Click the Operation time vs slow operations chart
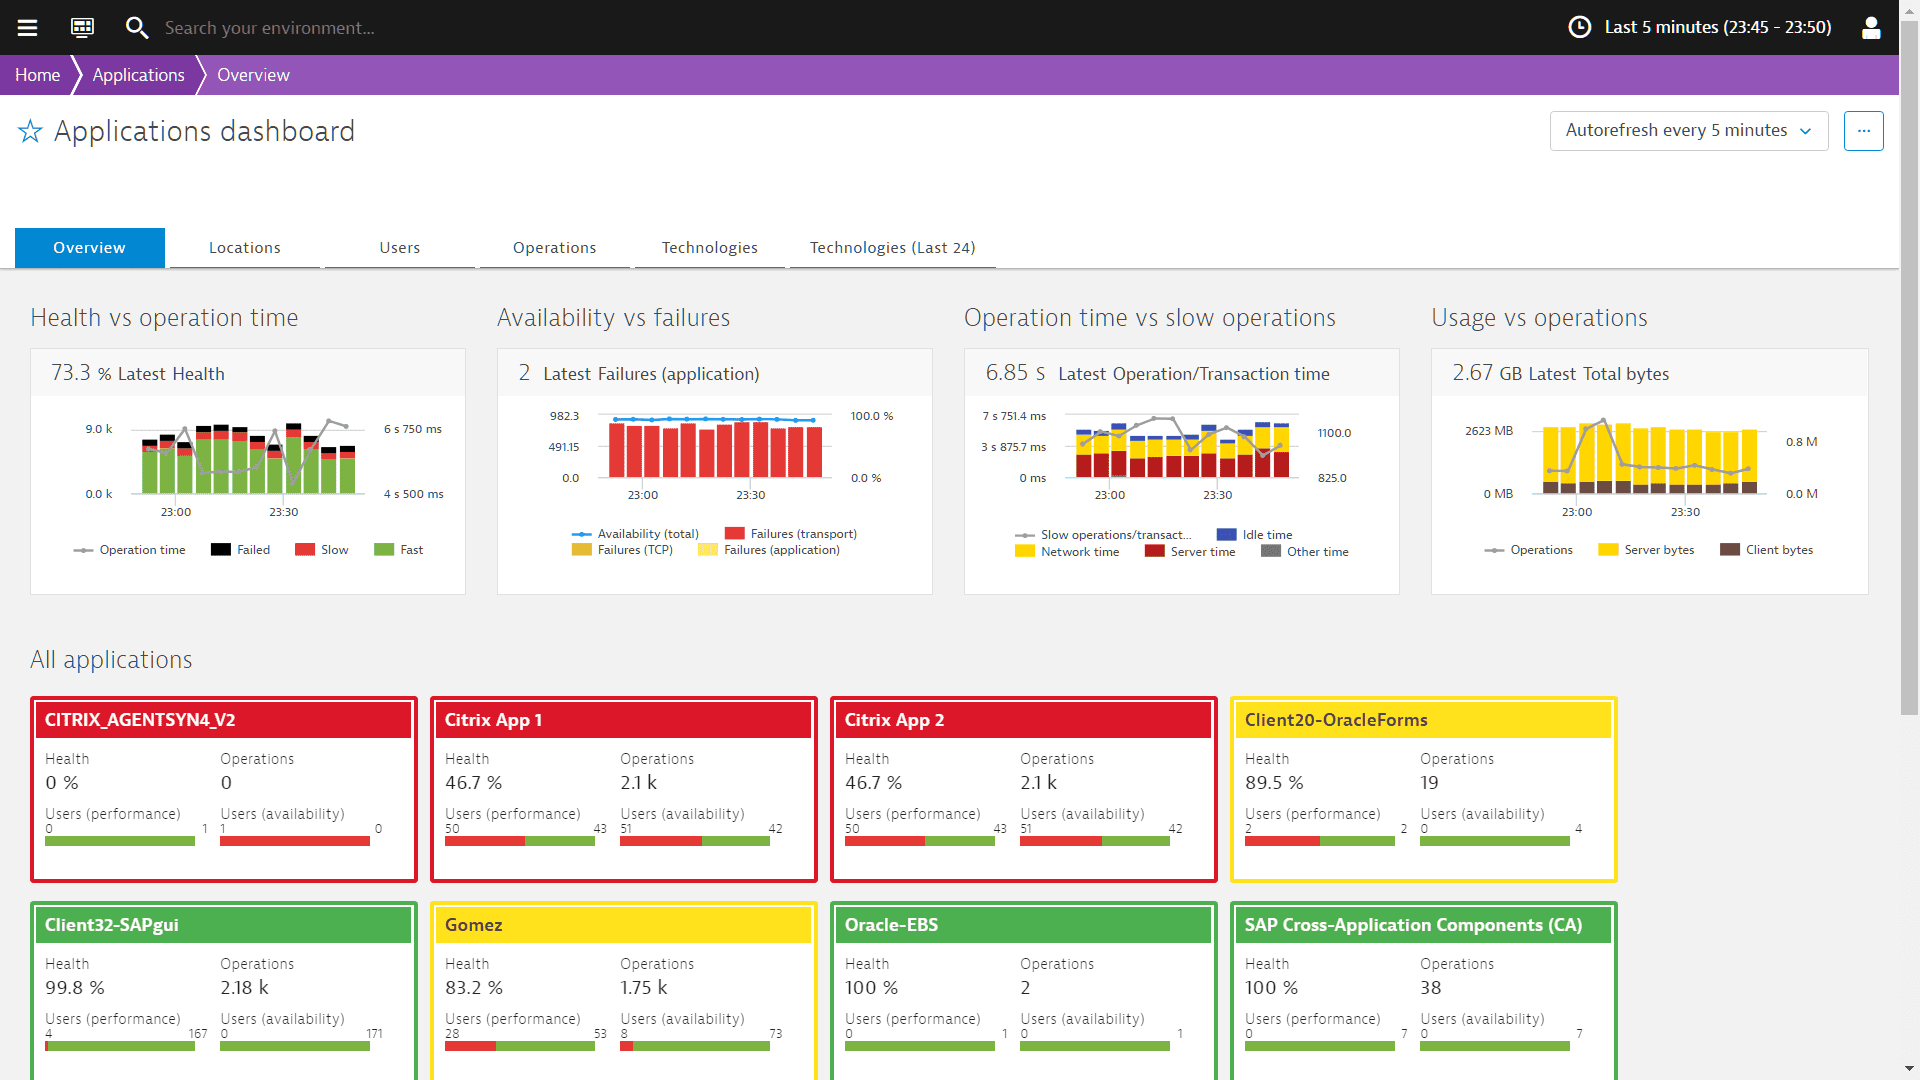Viewport: 1920px width, 1080px height. (1183, 447)
